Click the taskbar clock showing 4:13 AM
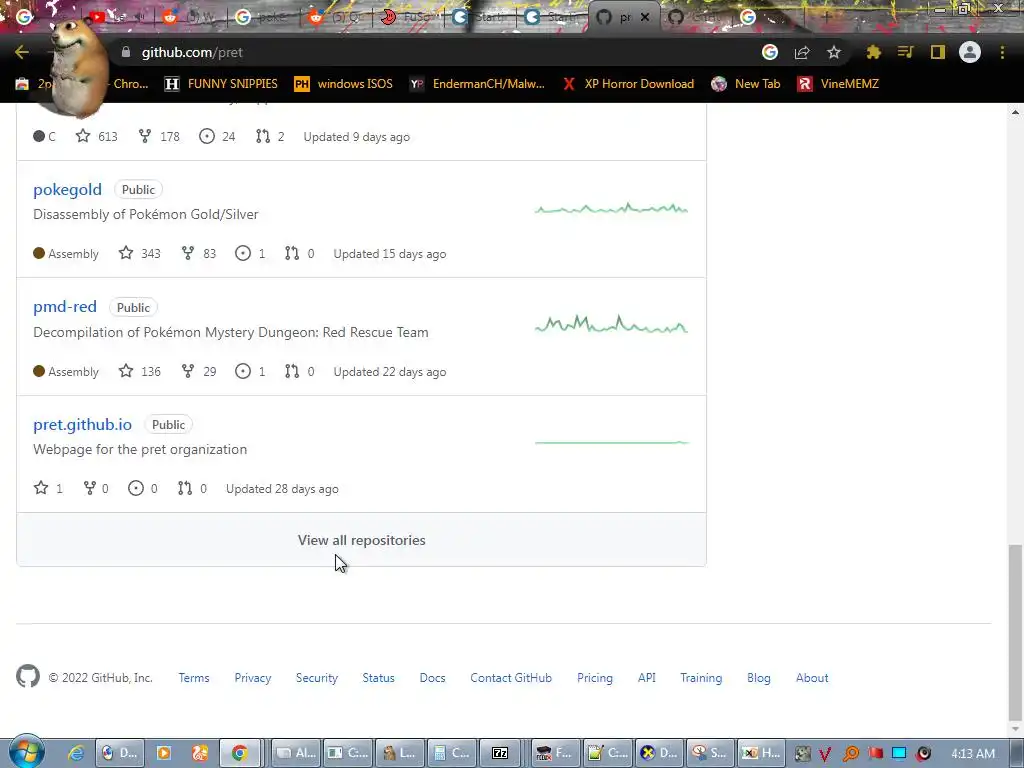The image size is (1024, 768). point(973,754)
